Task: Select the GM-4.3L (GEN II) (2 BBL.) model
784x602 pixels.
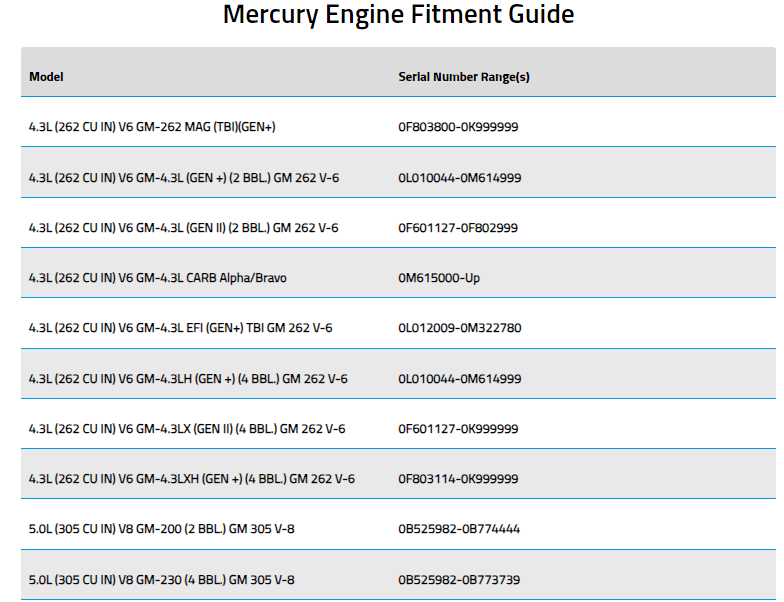Action: click(183, 228)
